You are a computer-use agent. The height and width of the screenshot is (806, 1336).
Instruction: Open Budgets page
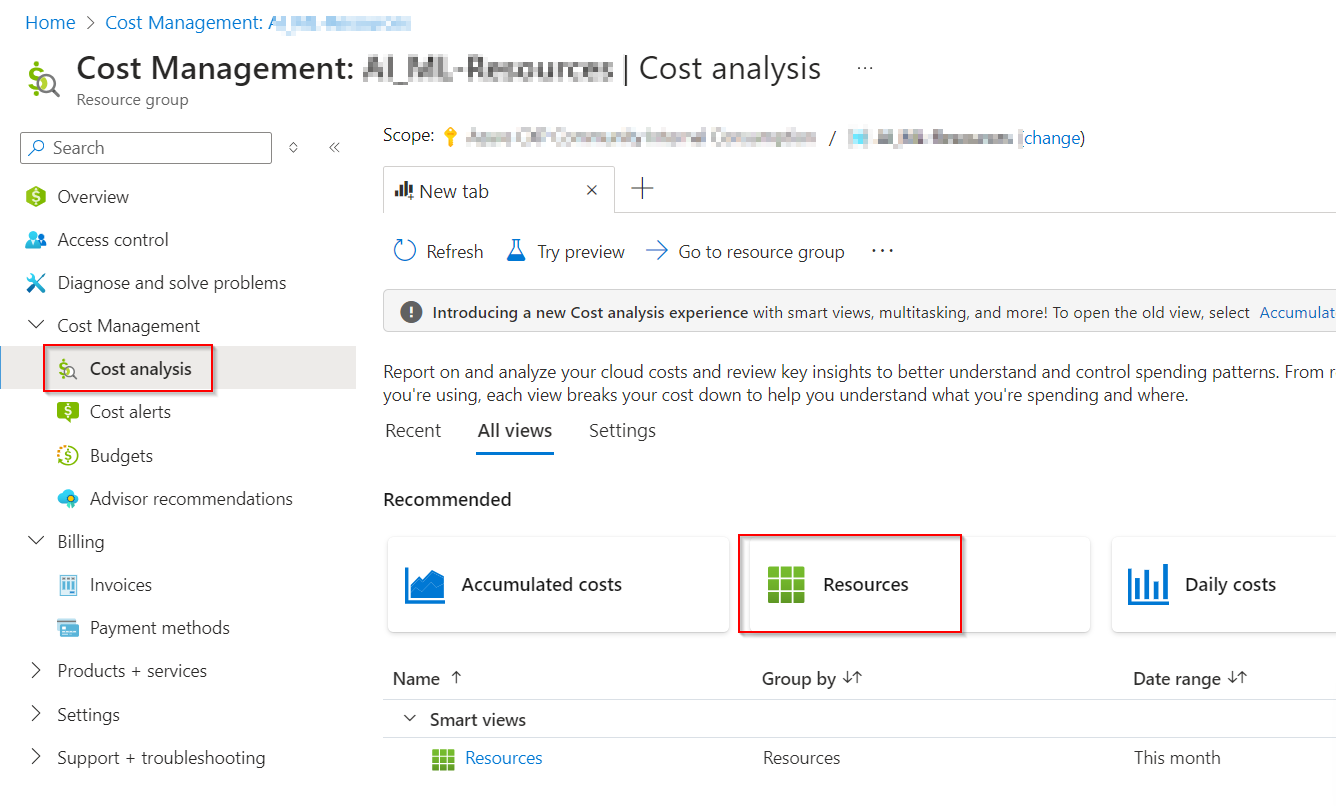(x=121, y=456)
